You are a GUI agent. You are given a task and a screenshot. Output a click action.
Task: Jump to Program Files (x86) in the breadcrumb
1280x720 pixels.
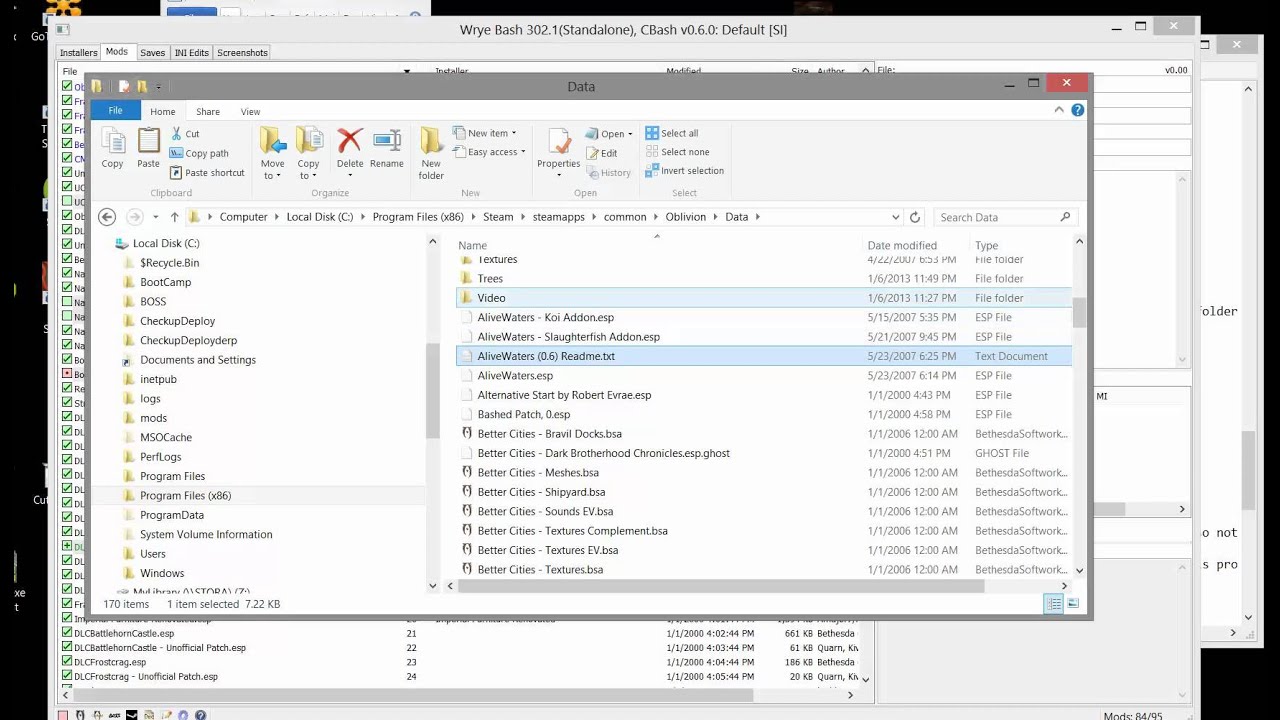pos(418,217)
